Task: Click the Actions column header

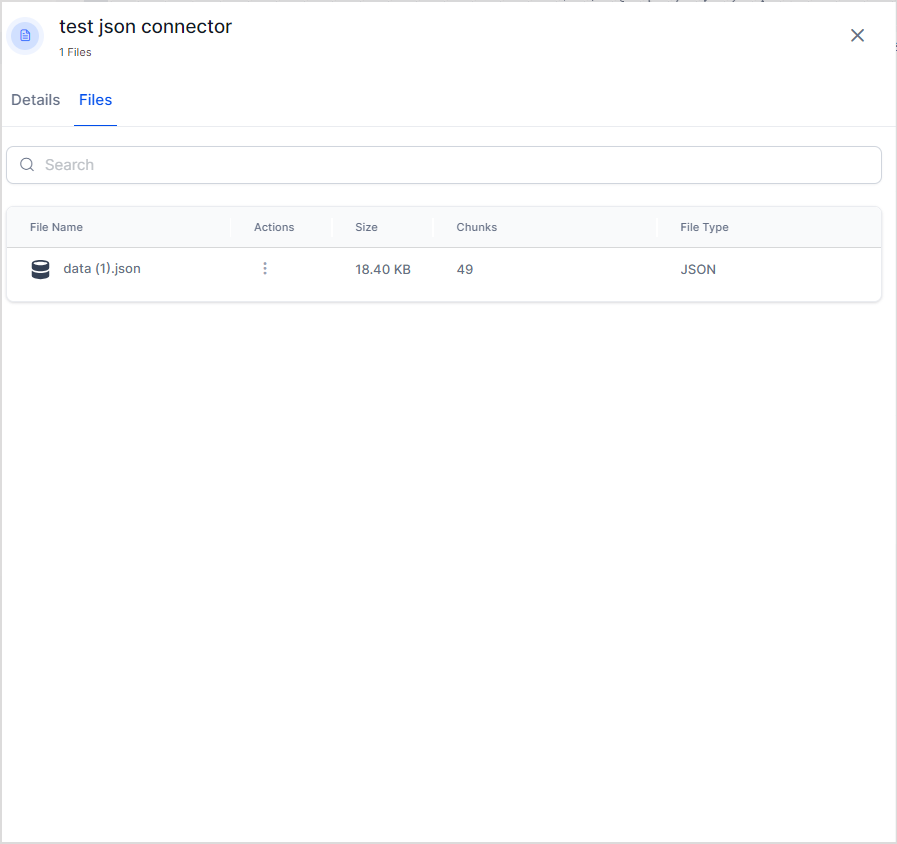Action: pos(274,227)
